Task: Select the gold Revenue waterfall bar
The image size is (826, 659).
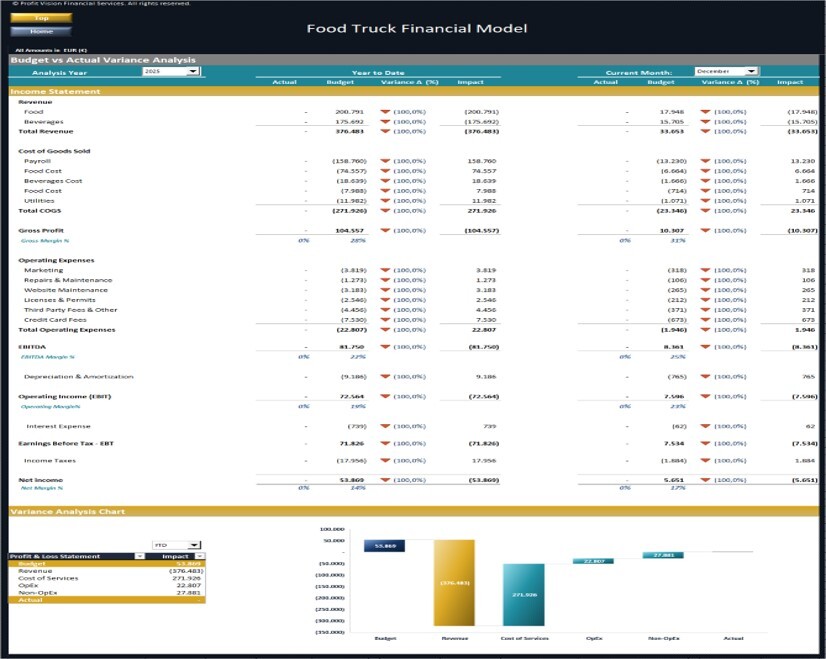Action: [x=454, y=583]
